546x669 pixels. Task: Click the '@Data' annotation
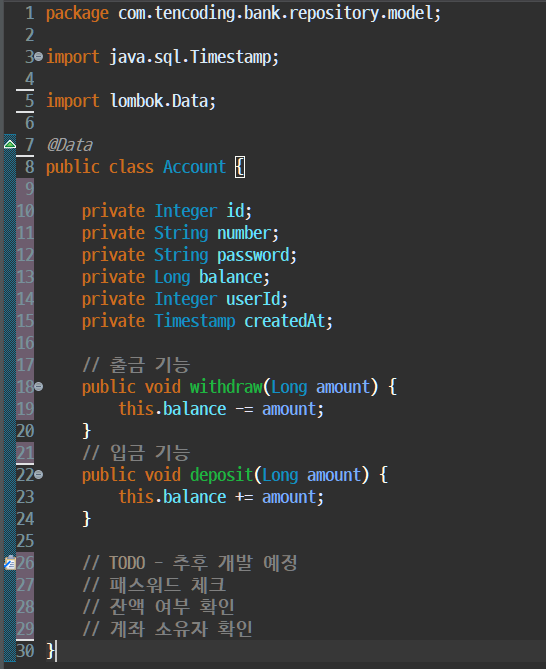click(70, 145)
